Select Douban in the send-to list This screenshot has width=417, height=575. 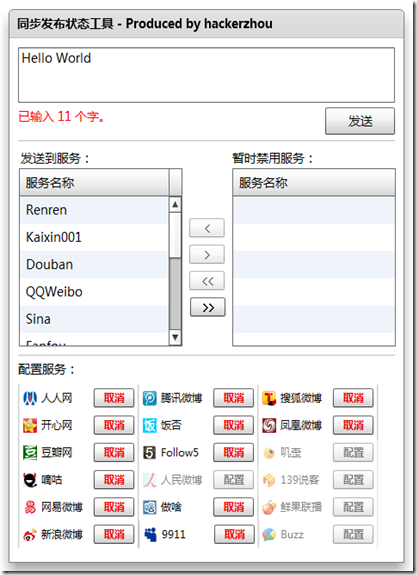(x=94, y=265)
